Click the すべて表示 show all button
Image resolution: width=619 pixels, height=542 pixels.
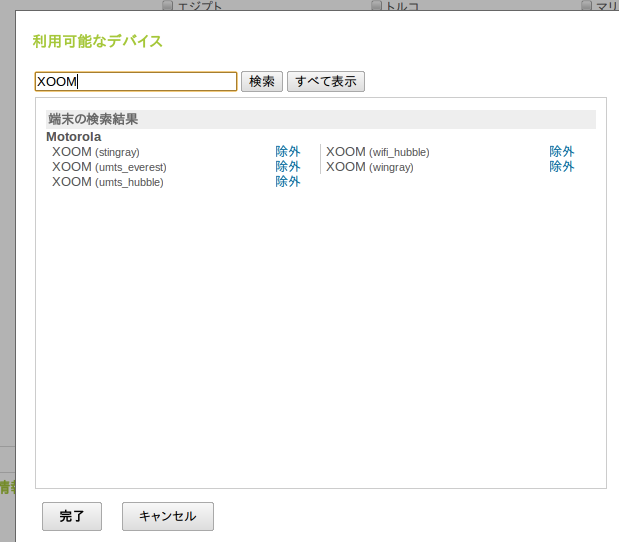326,81
